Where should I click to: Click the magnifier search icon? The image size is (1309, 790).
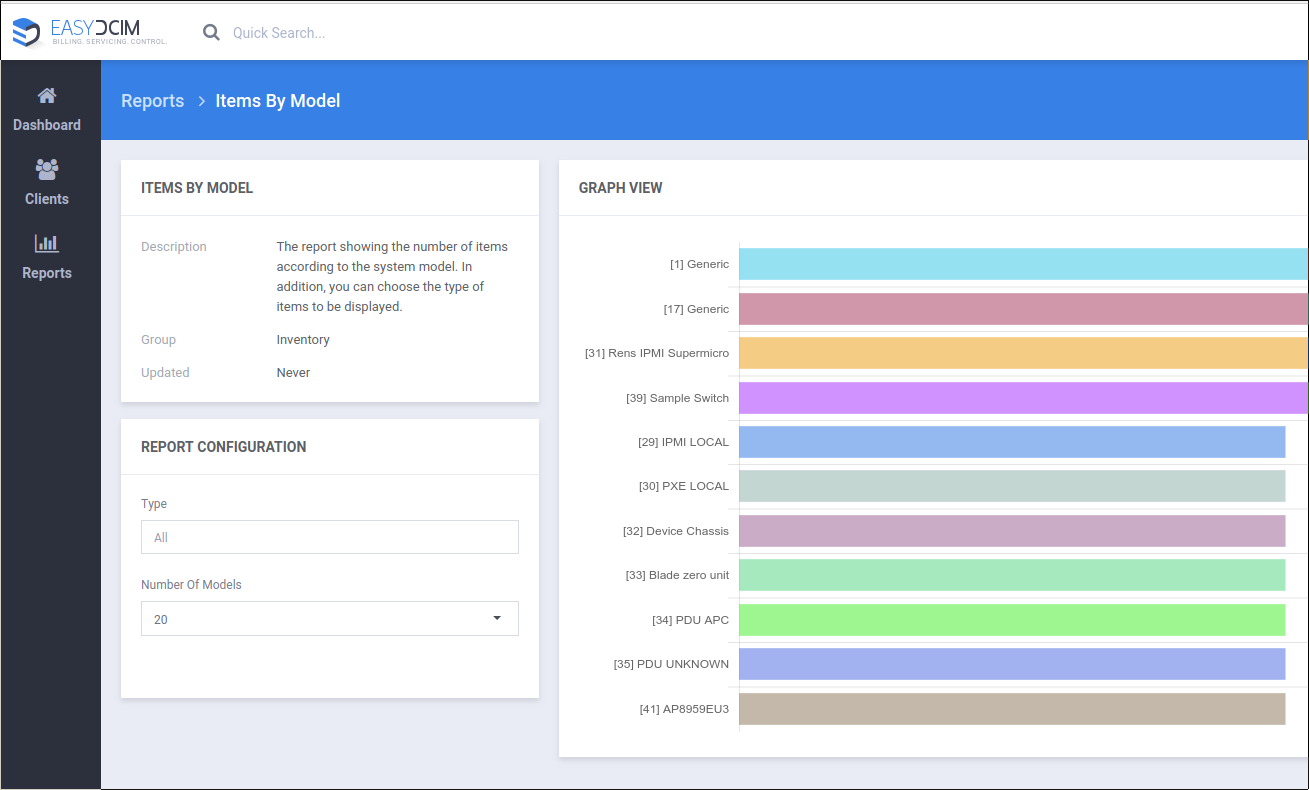coord(211,32)
